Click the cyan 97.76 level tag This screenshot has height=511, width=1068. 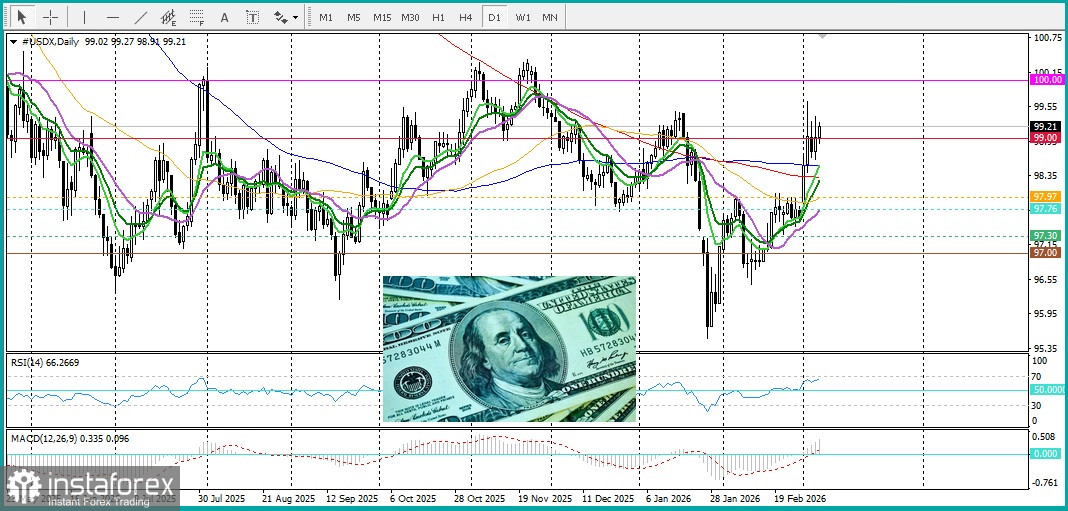click(x=1046, y=208)
